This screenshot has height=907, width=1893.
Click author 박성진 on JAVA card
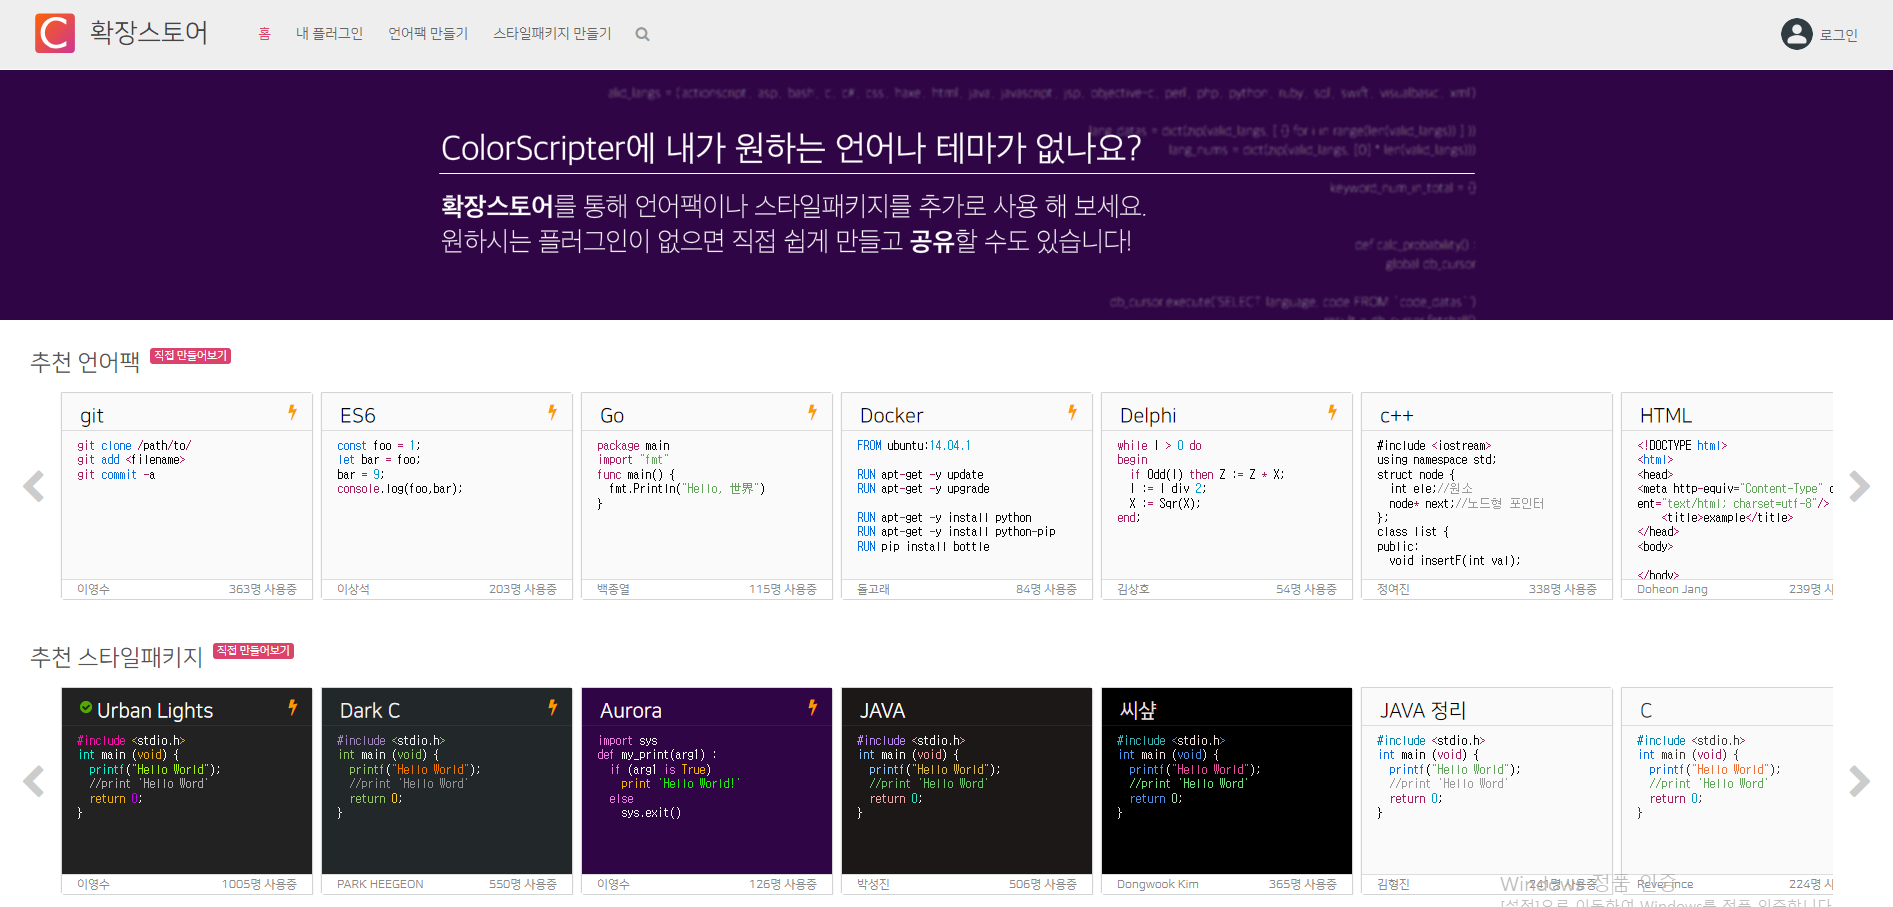[873, 884]
